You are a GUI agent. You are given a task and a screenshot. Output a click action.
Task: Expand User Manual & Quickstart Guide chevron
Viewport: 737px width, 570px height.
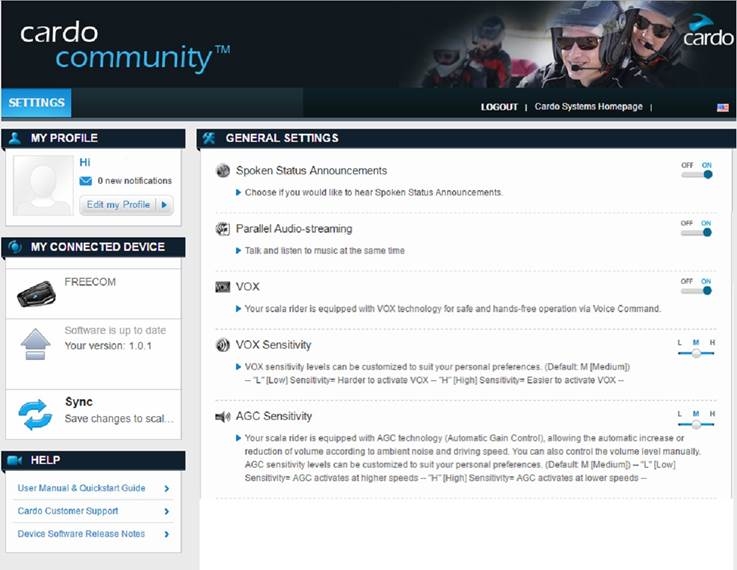(x=166, y=488)
